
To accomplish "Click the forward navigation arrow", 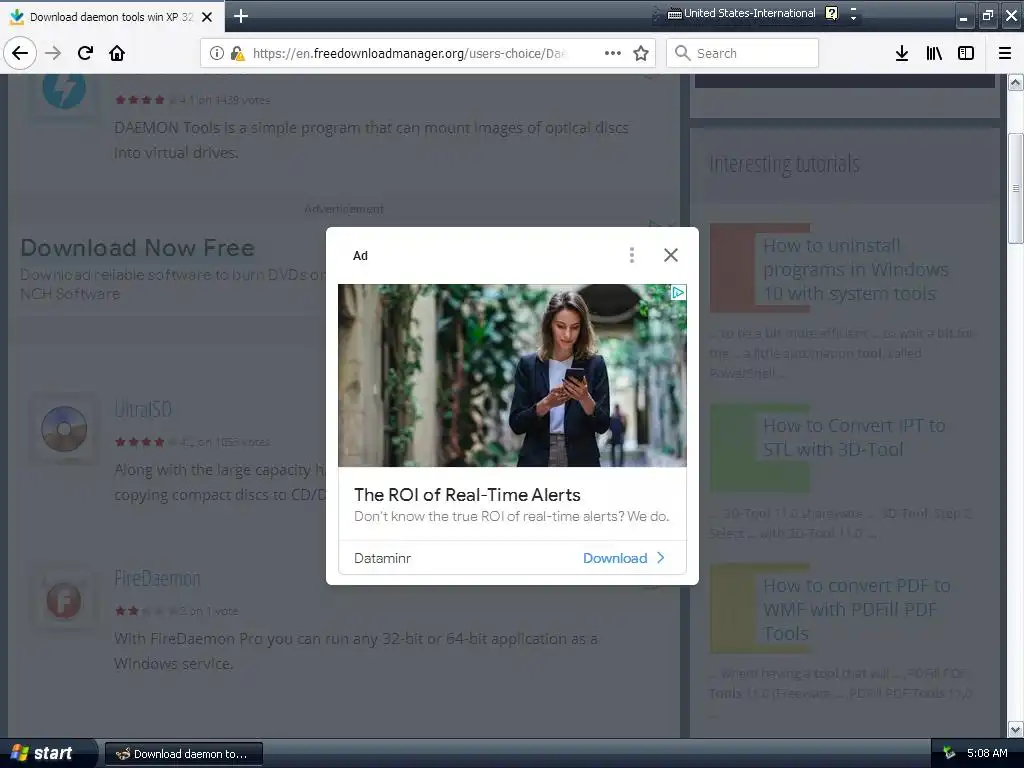I will click(53, 53).
